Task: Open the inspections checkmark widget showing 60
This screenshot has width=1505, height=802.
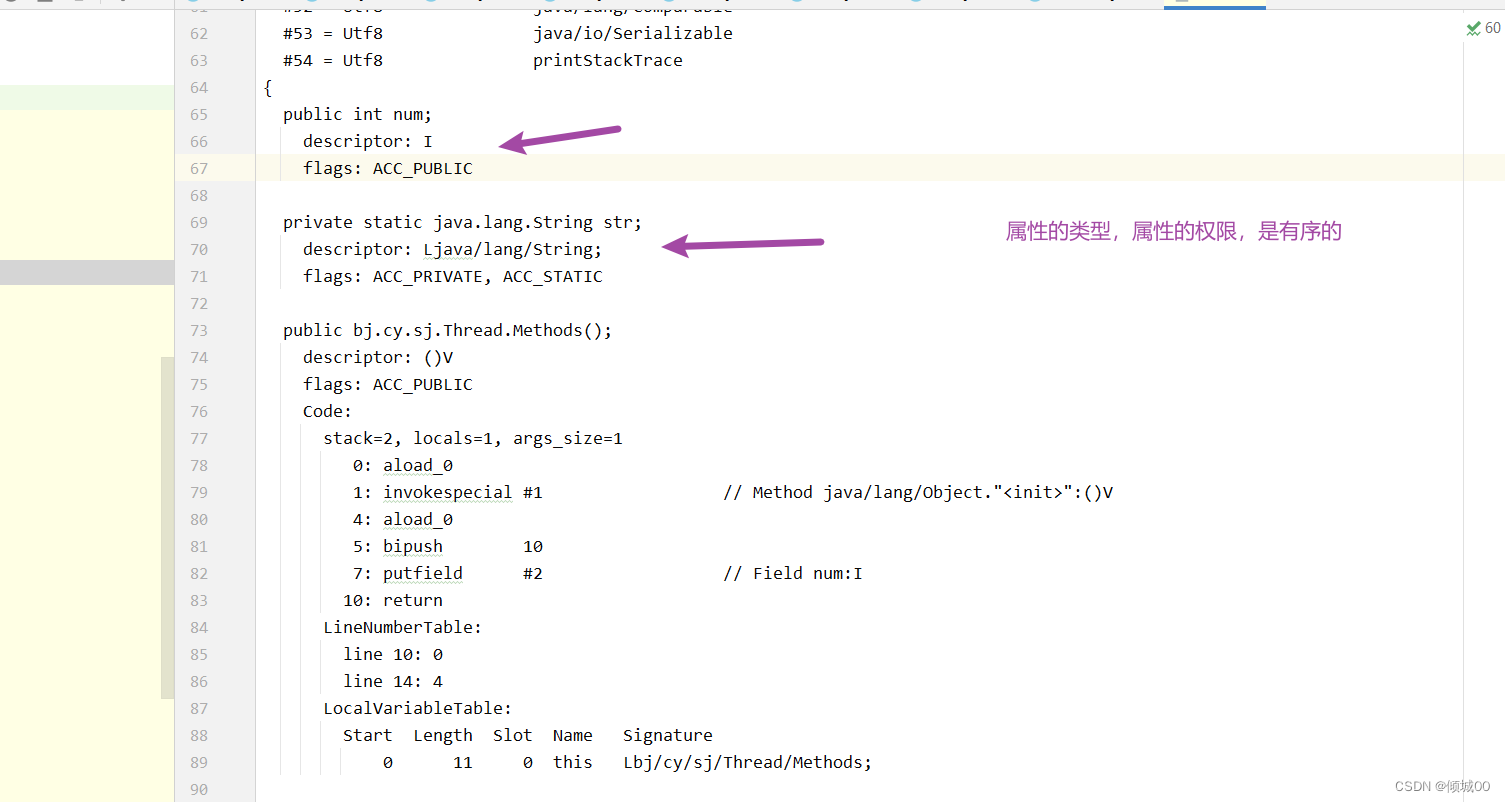Action: (1483, 29)
